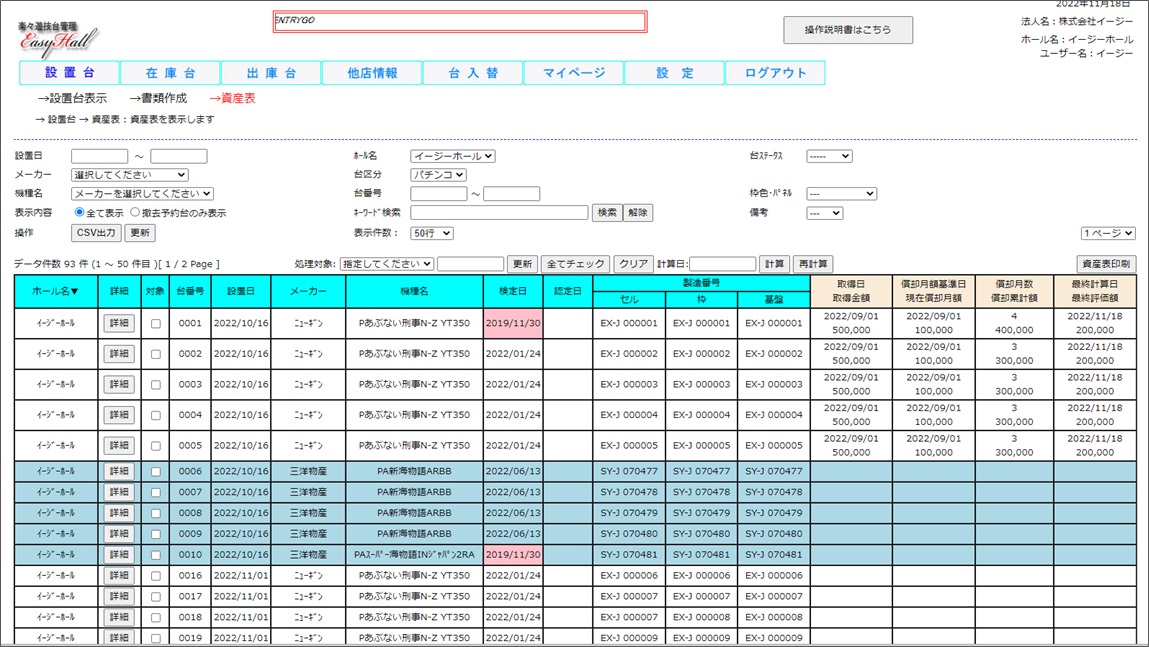Image resolution: width=1149 pixels, height=647 pixels.
Task: Open 詳細 for 台番号 0003
Action: tap(119, 385)
